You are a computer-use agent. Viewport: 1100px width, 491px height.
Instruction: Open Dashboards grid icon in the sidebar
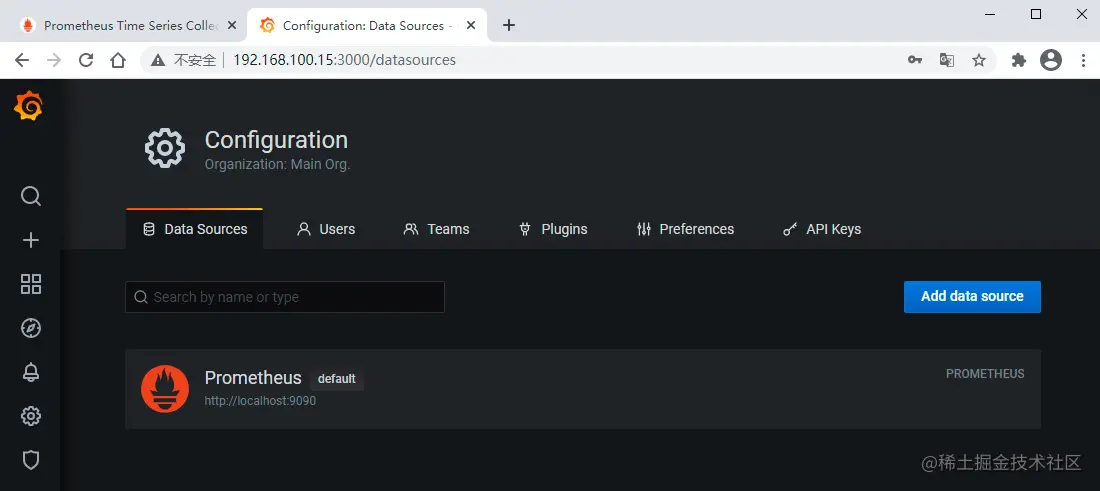31,284
